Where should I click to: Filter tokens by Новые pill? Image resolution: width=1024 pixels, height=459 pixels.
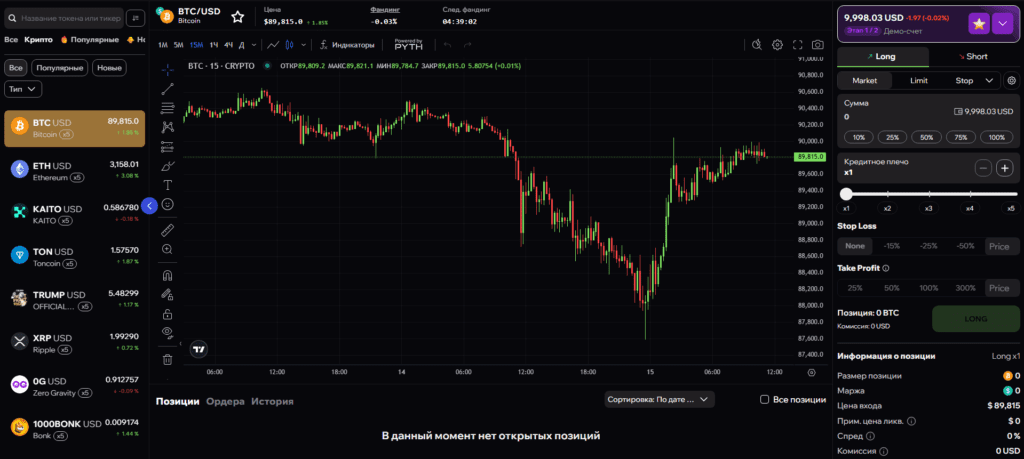(109, 67)
